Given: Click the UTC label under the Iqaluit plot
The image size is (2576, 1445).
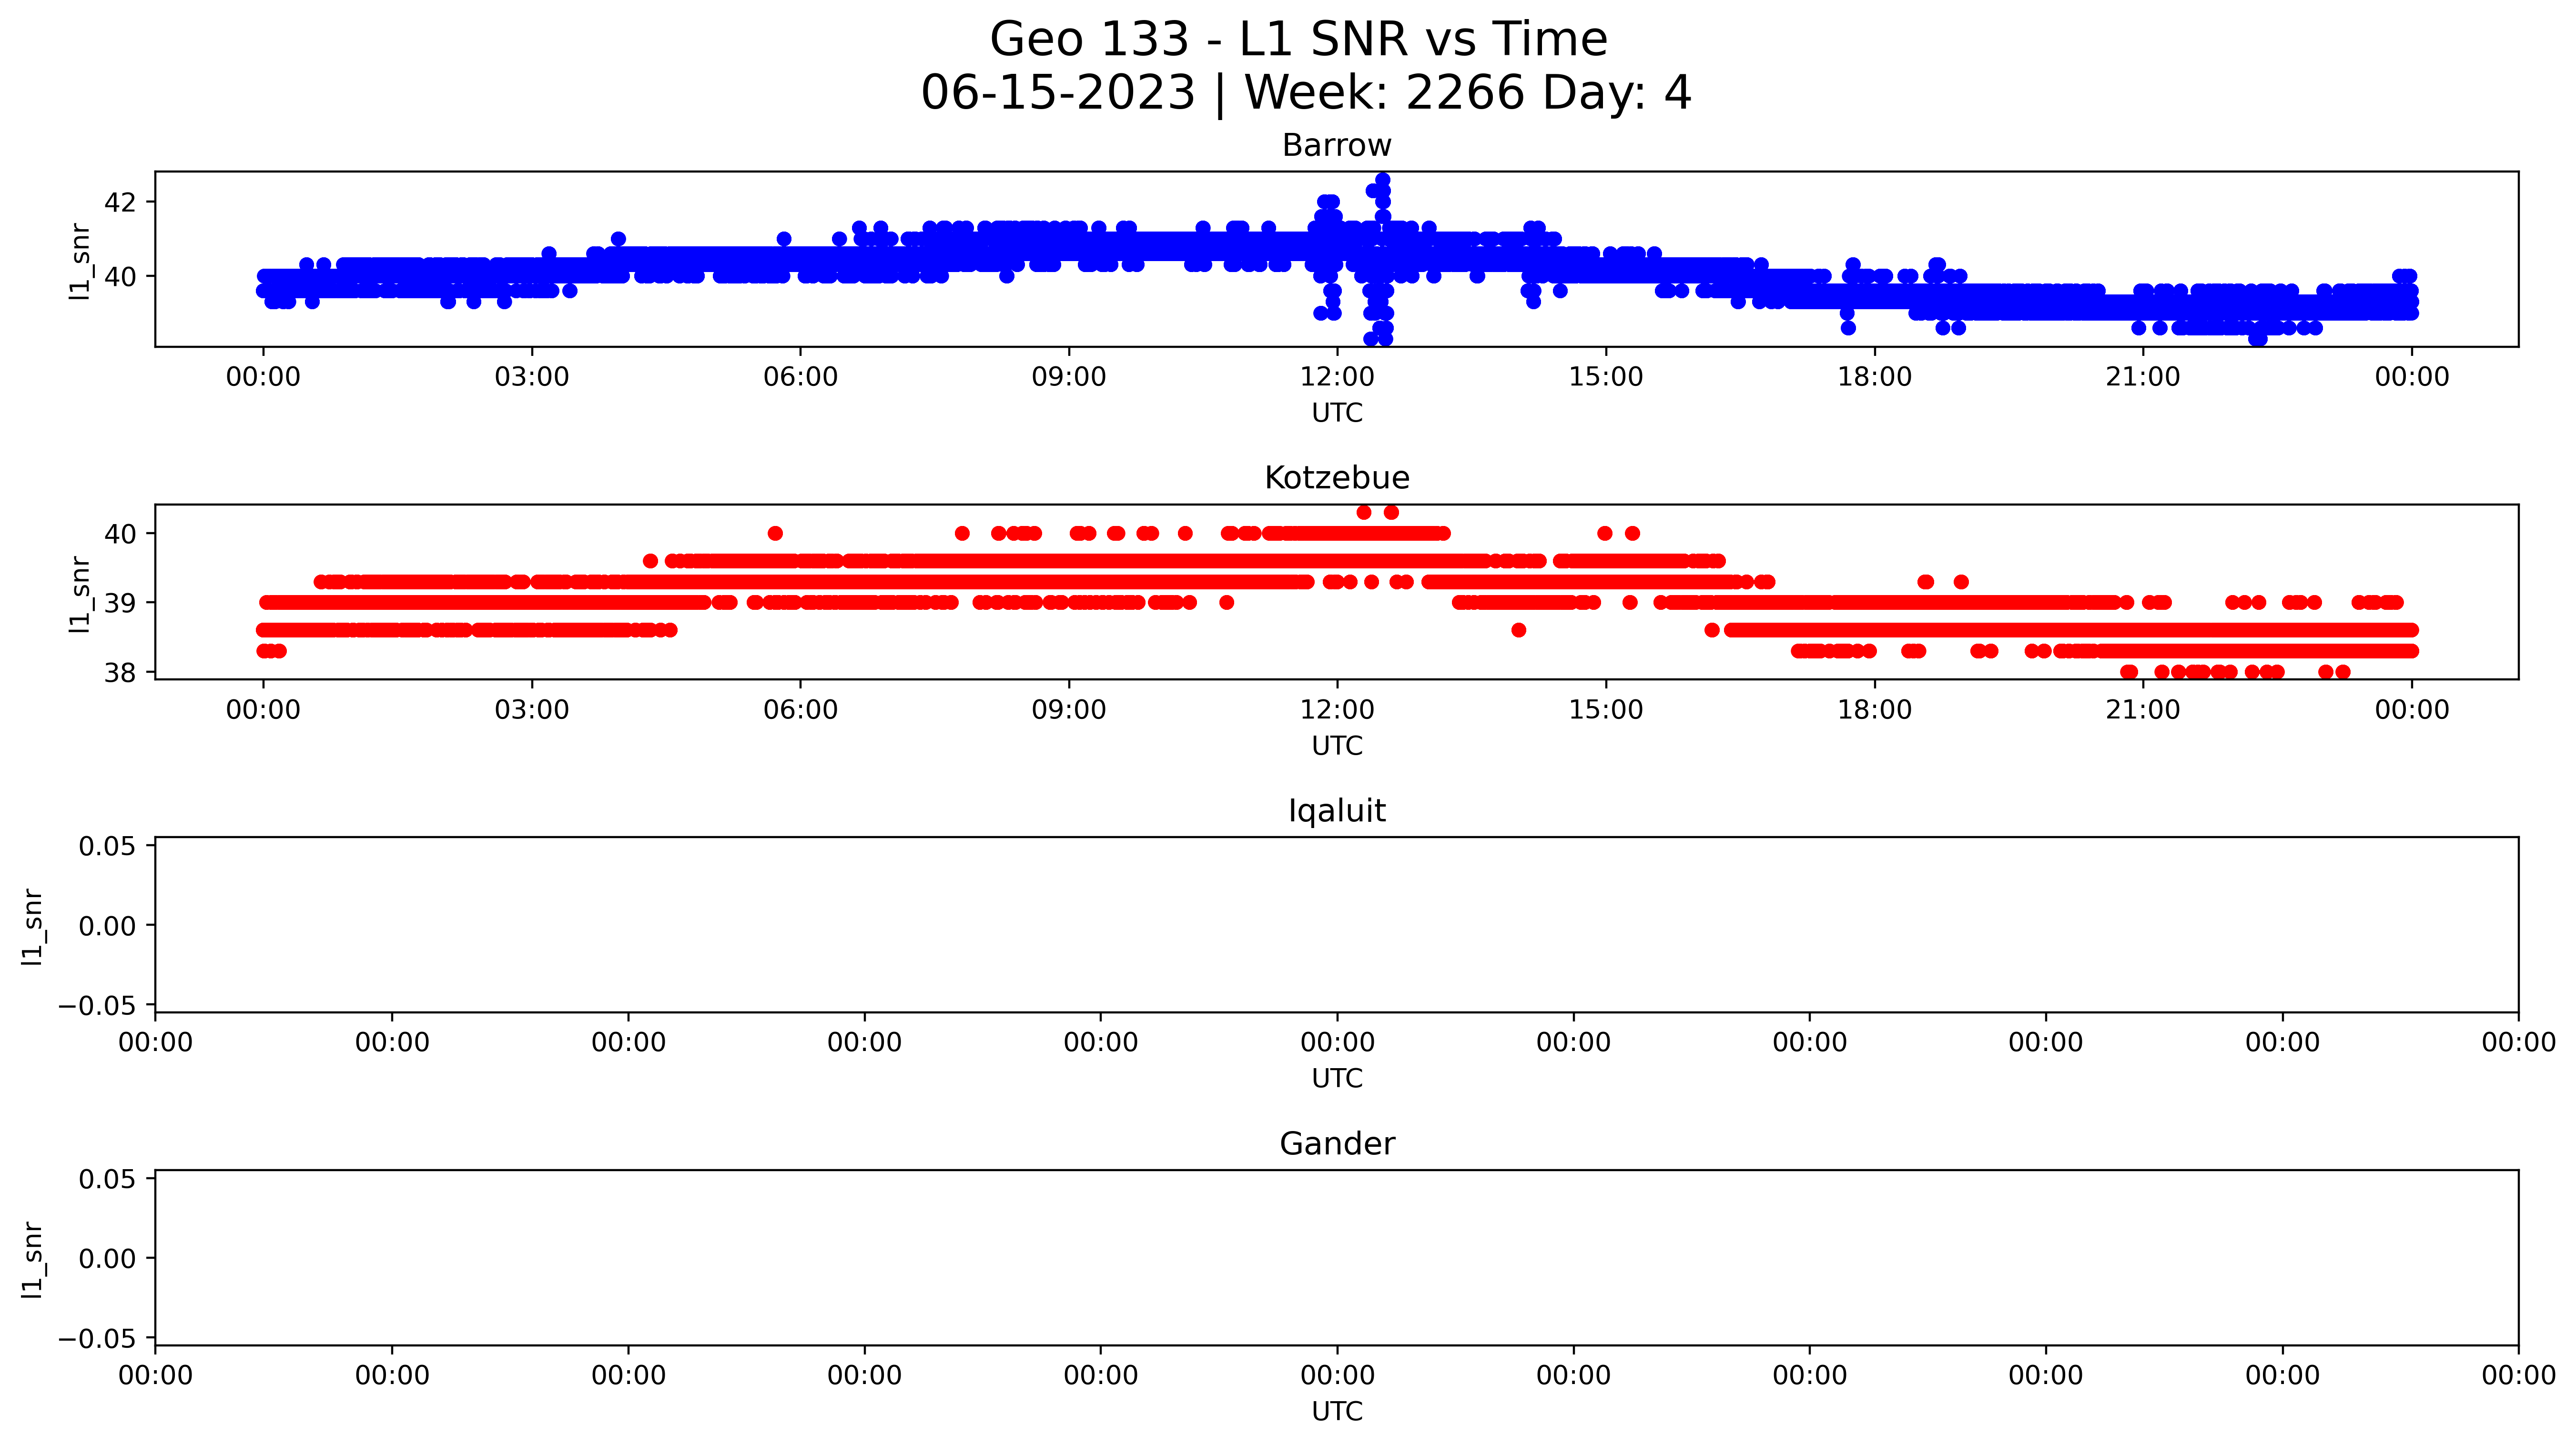Looking at the screenshot, I should [x=1337, y=1079].
